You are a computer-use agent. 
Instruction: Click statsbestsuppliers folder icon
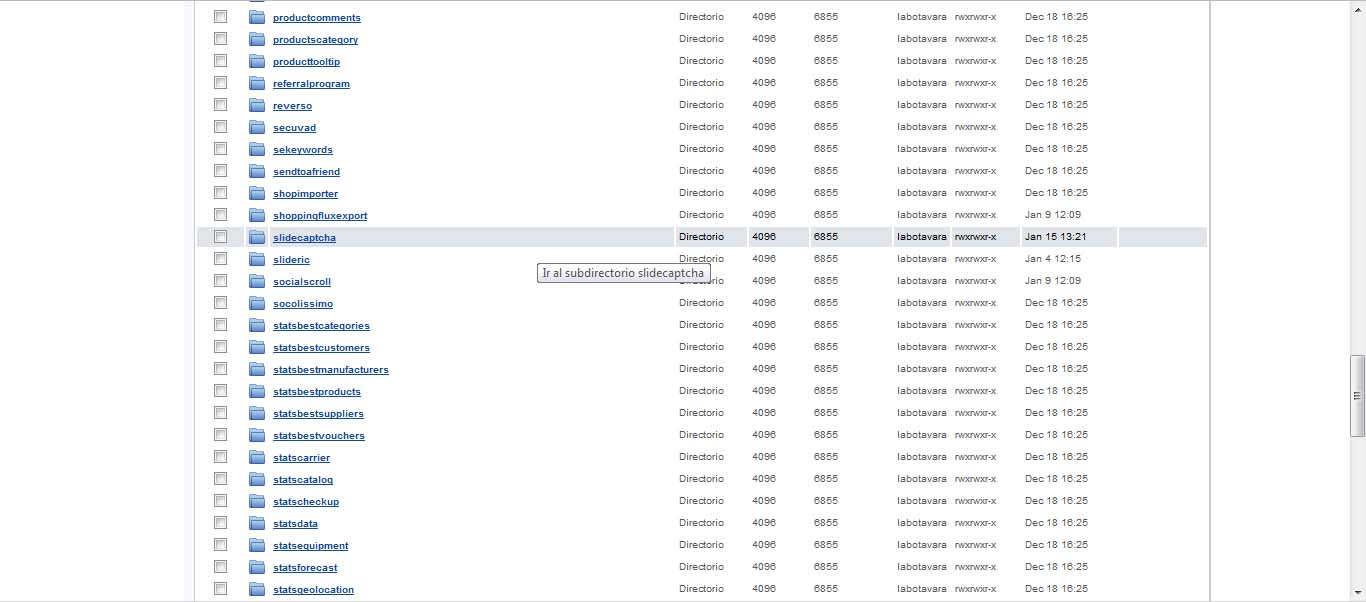point(257,413)
